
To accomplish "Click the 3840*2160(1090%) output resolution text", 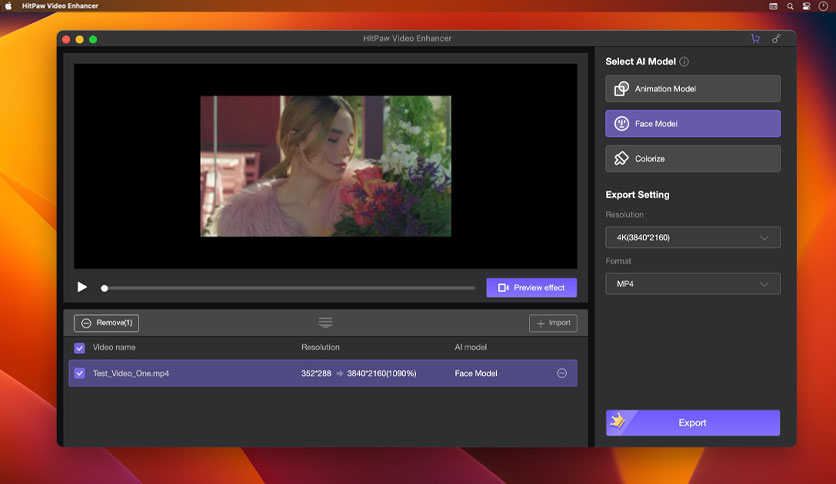I will (x=381, y=373).
